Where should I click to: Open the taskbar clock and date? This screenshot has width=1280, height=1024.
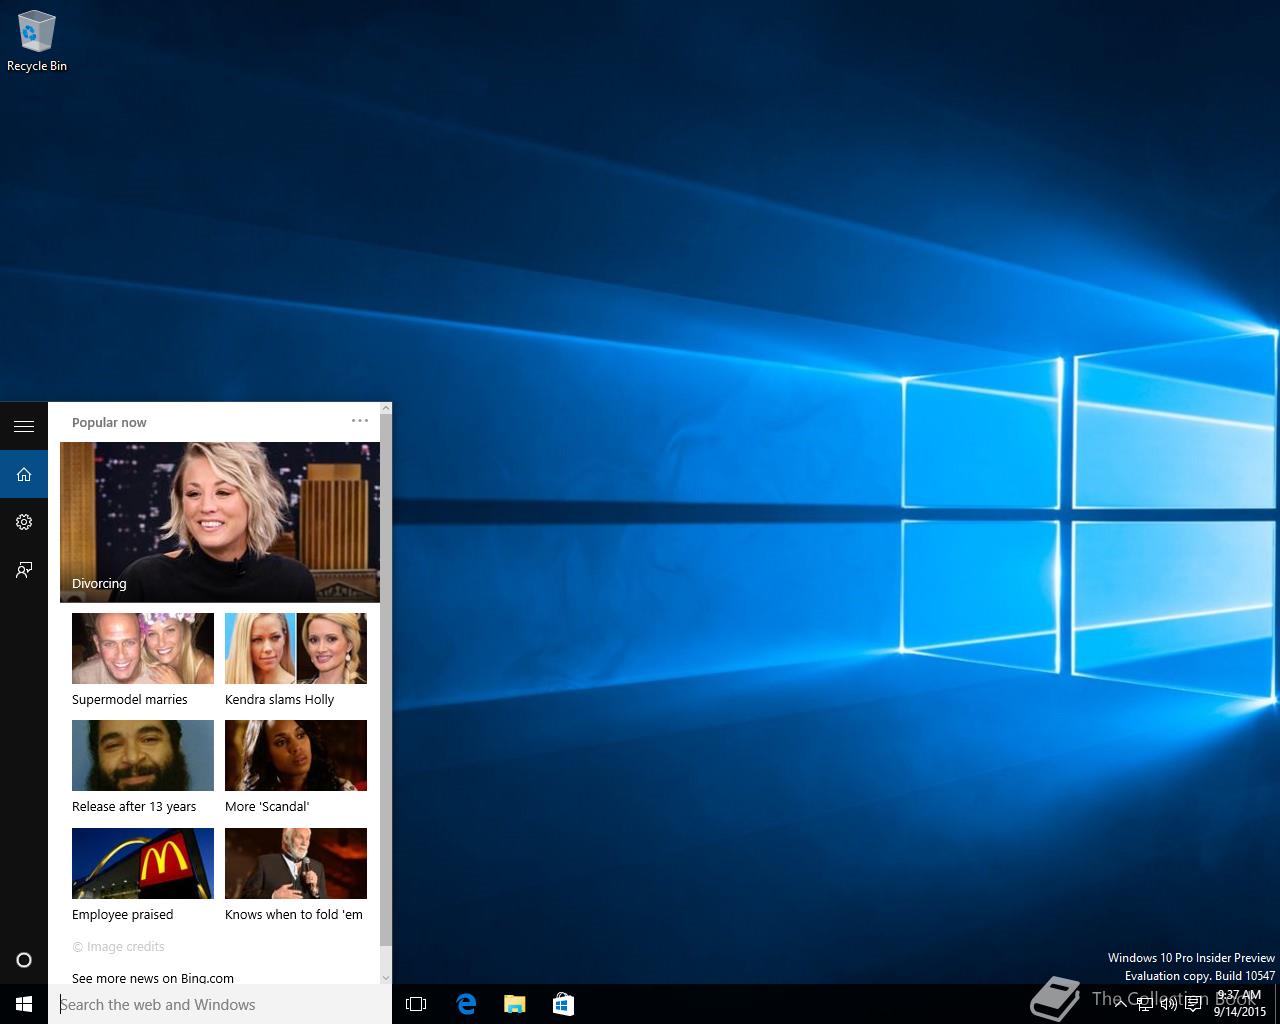click(x=1240, y=1004)
